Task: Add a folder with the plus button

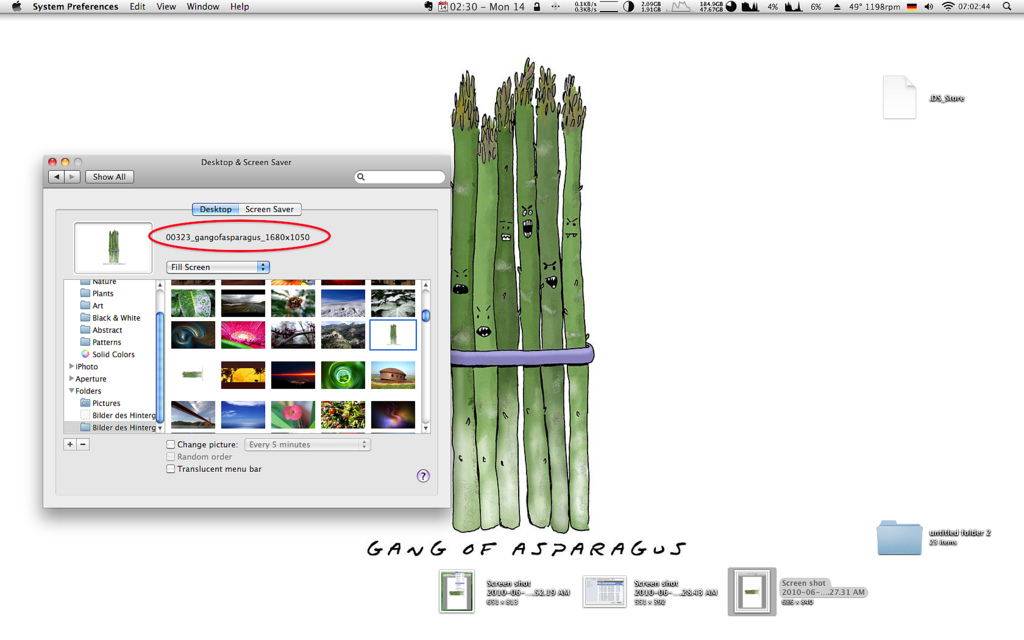Action: click(70, 444)
